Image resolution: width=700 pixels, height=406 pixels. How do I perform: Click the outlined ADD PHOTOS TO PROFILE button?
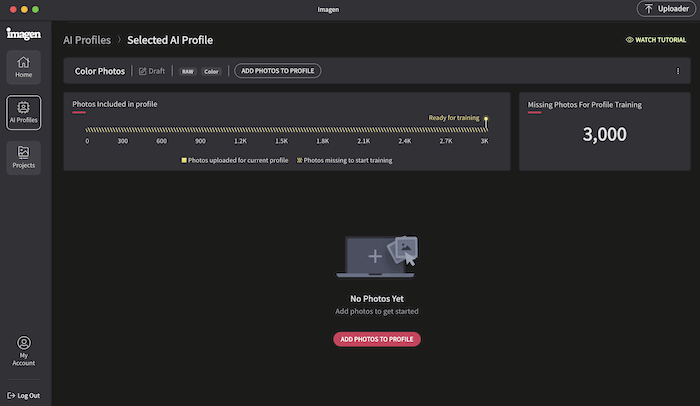(278, 71)
